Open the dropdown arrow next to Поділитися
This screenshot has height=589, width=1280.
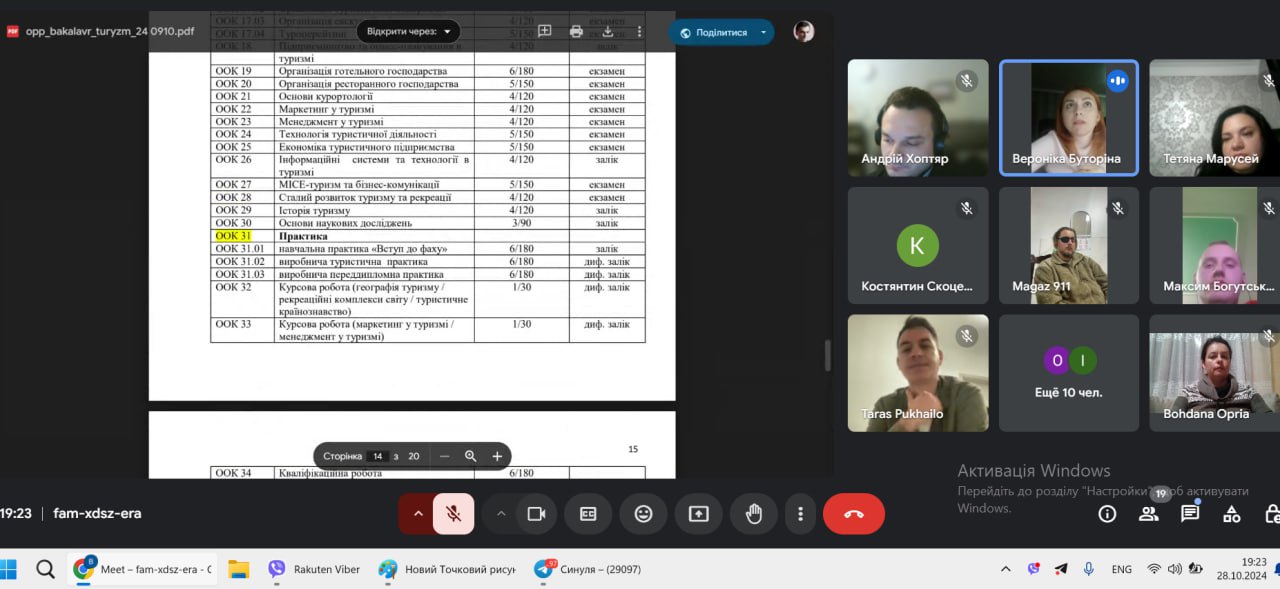(763, 32)
